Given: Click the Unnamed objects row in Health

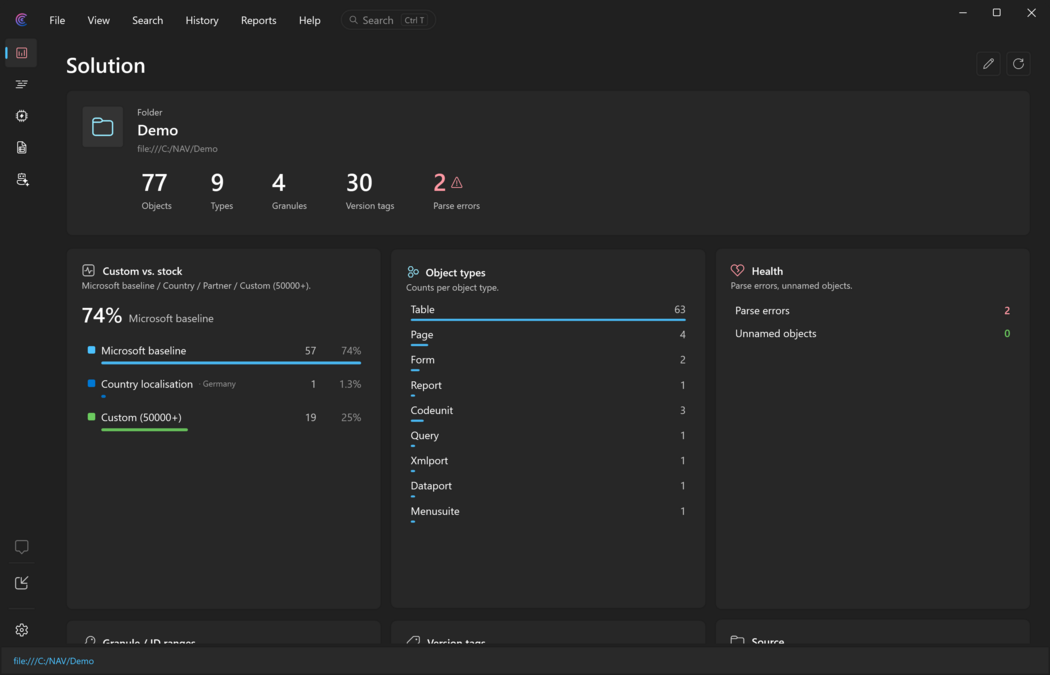Looking at the screenshot, I should [x=873, y=333].
